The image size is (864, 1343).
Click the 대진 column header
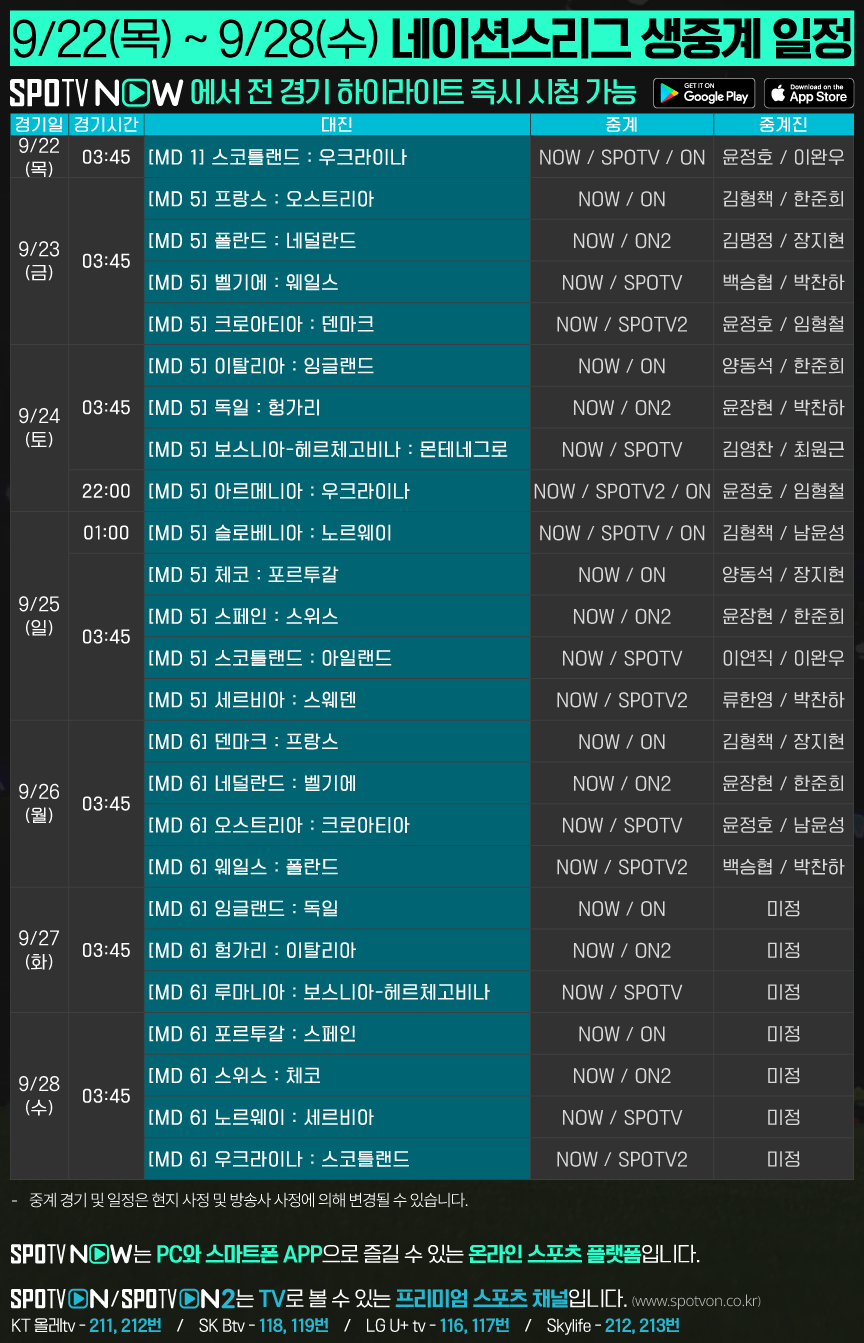337,124
